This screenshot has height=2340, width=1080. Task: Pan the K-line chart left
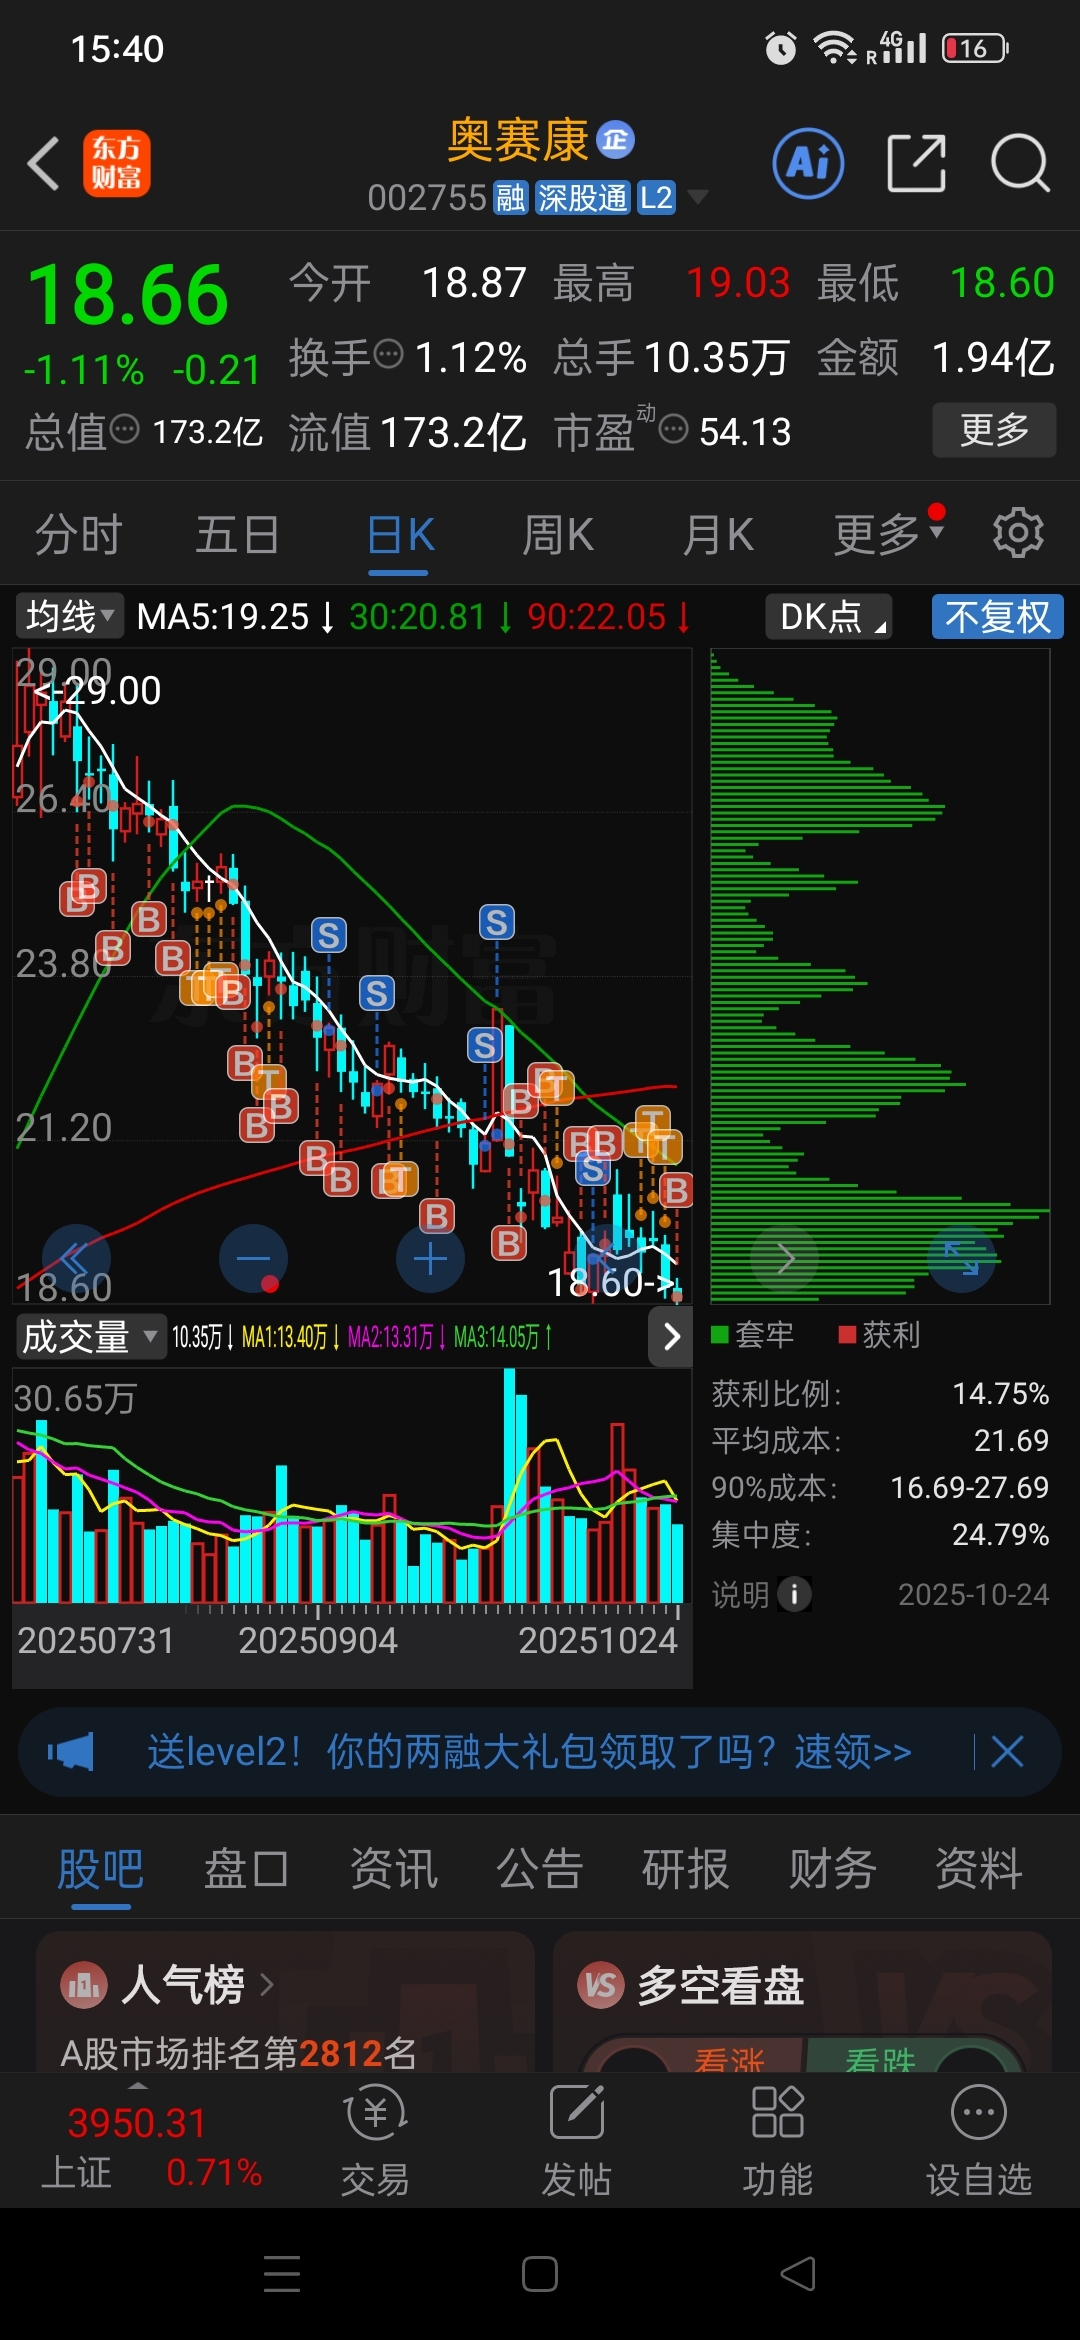click(76, 1258)
